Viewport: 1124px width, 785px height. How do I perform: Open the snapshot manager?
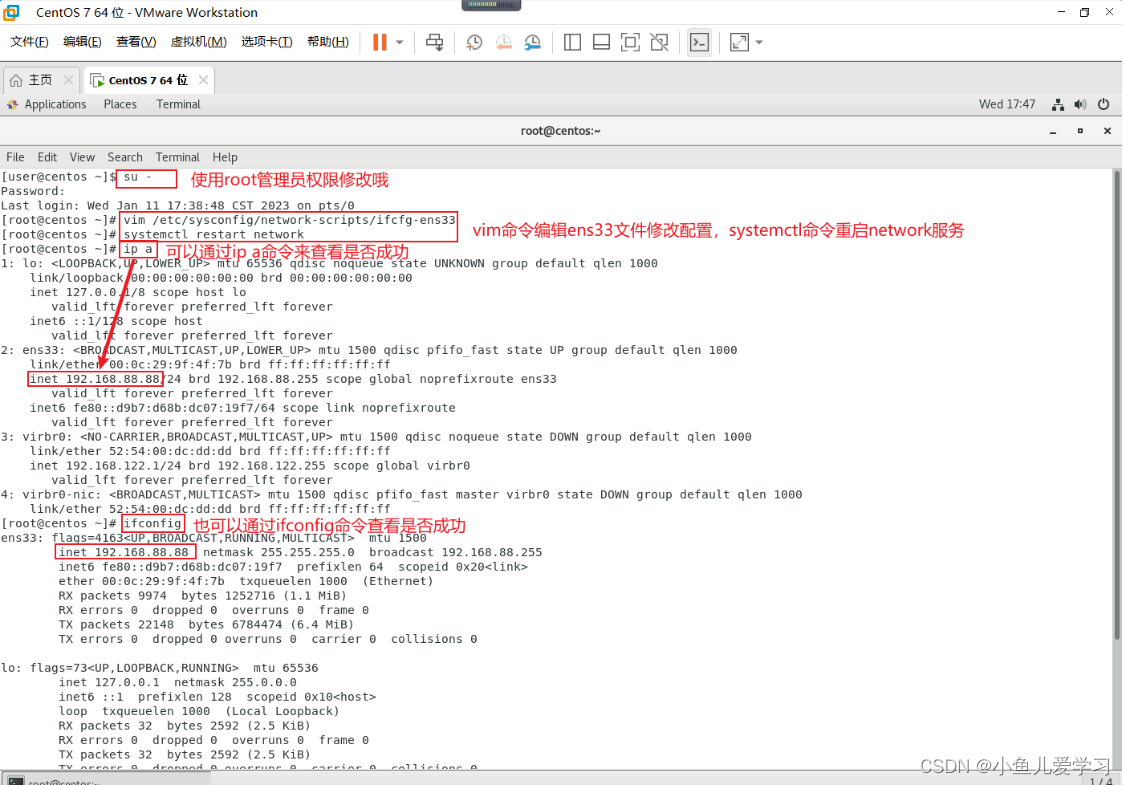[x=533, y=42]
